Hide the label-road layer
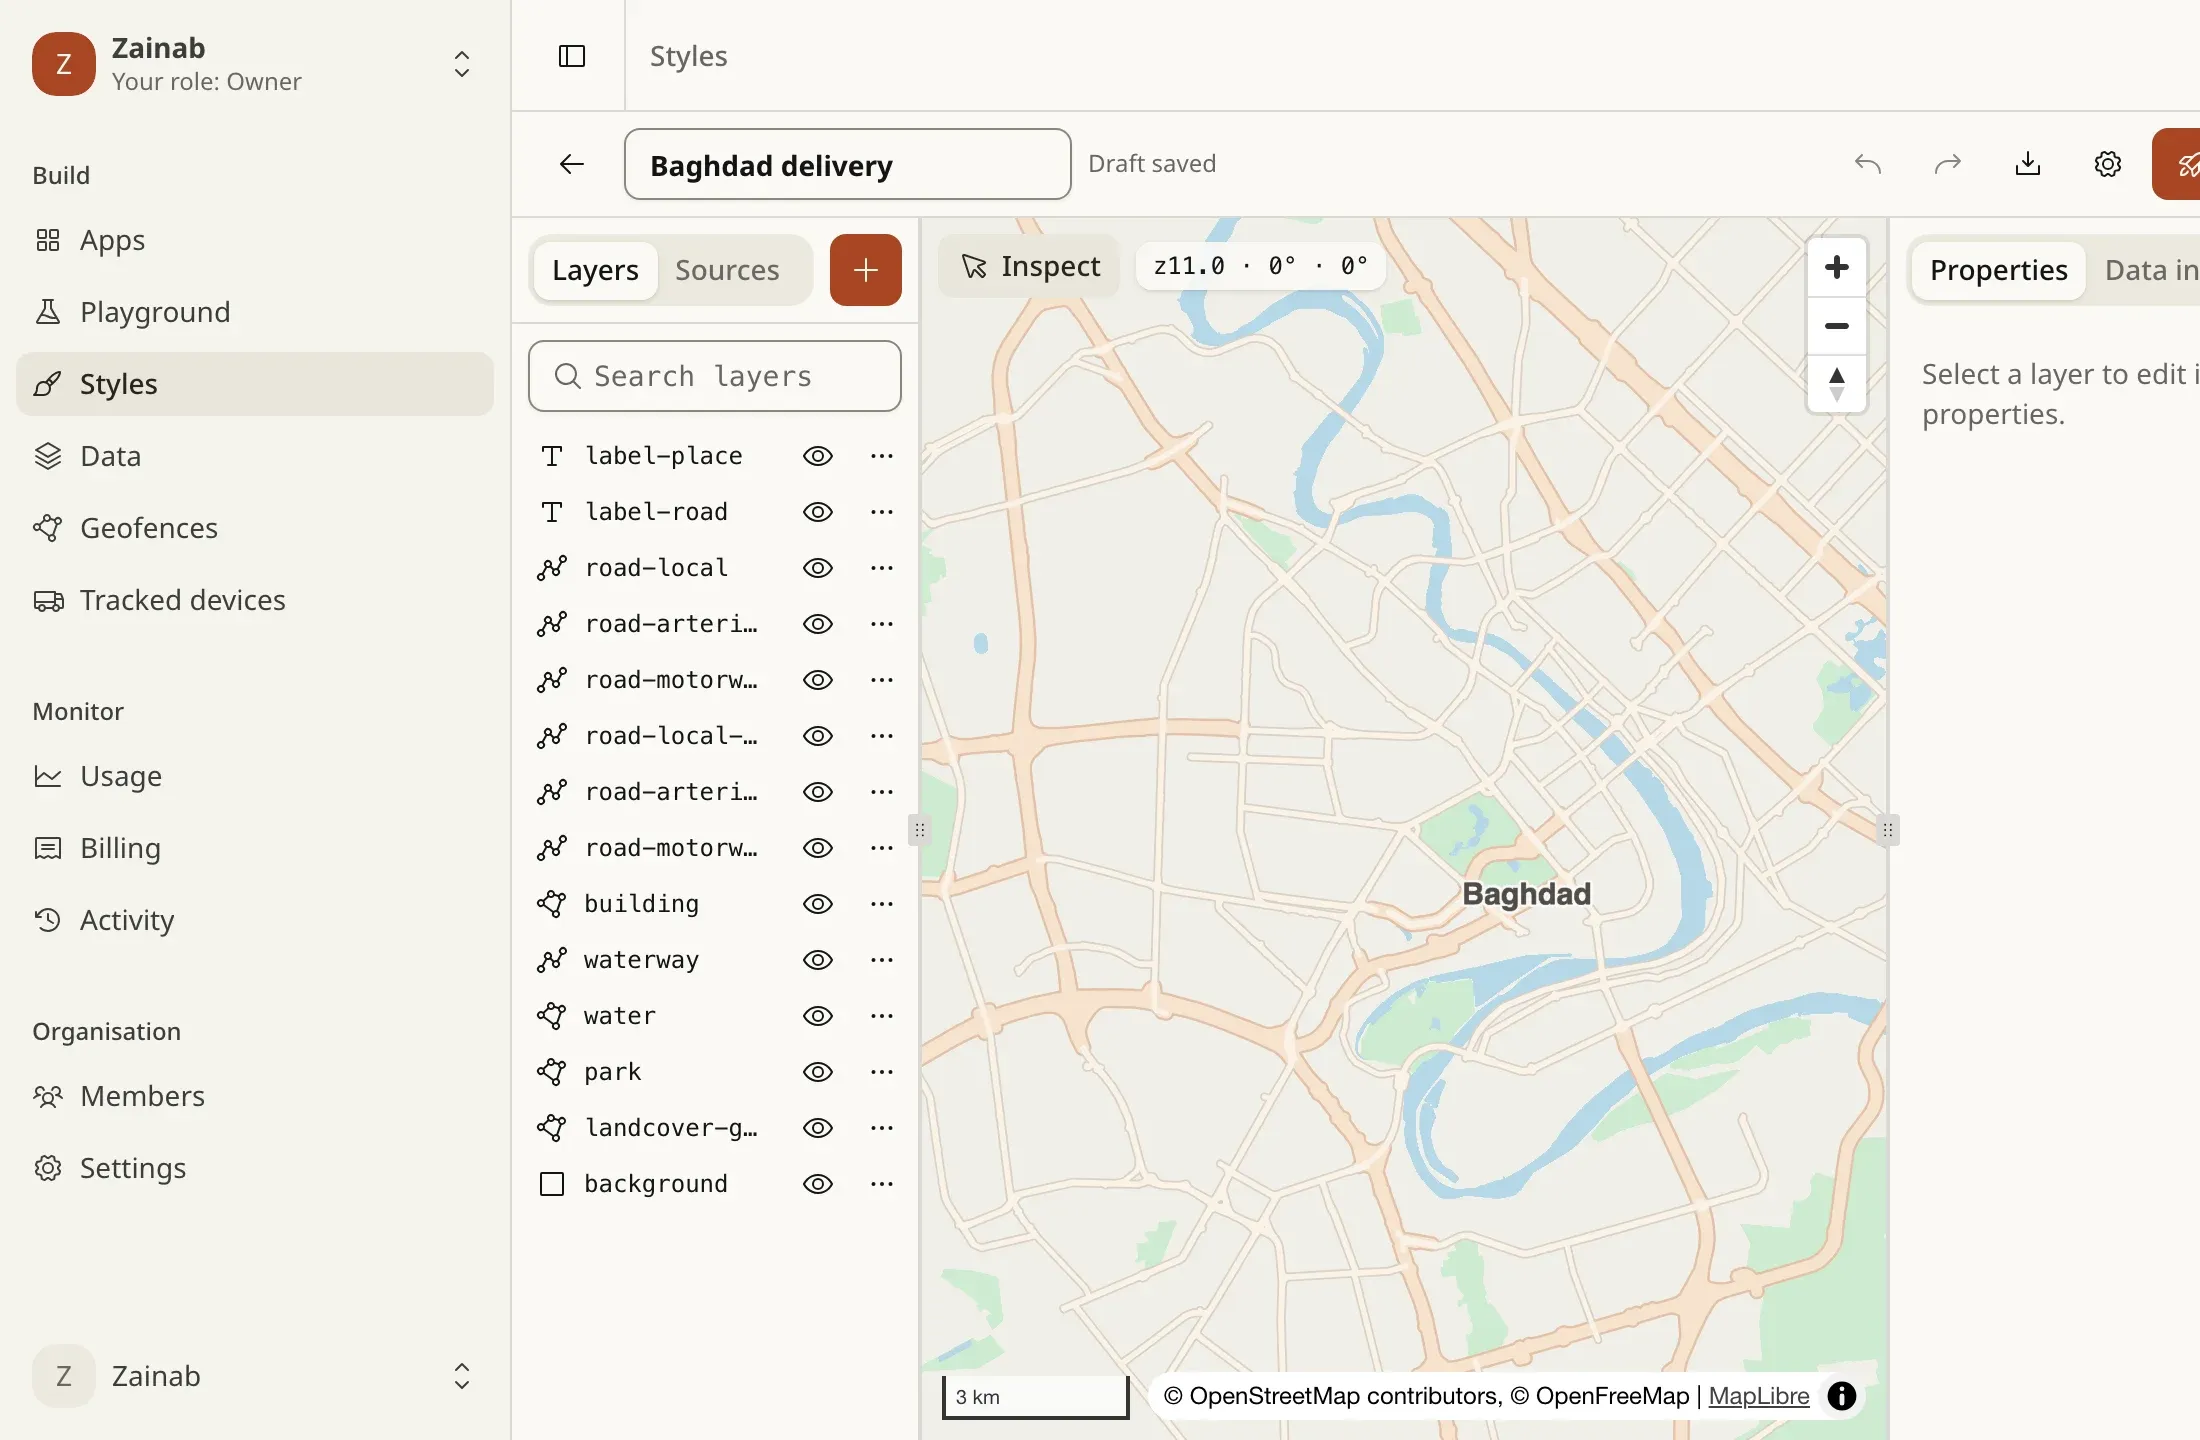This screenshot has width=2200, height=1440. [817, 512]
